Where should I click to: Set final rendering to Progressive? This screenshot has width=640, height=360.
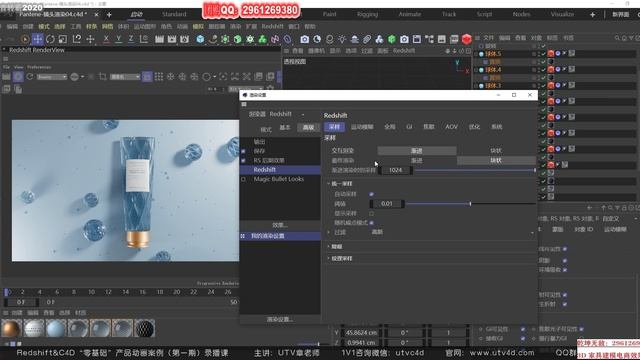[x=417, y=160]
